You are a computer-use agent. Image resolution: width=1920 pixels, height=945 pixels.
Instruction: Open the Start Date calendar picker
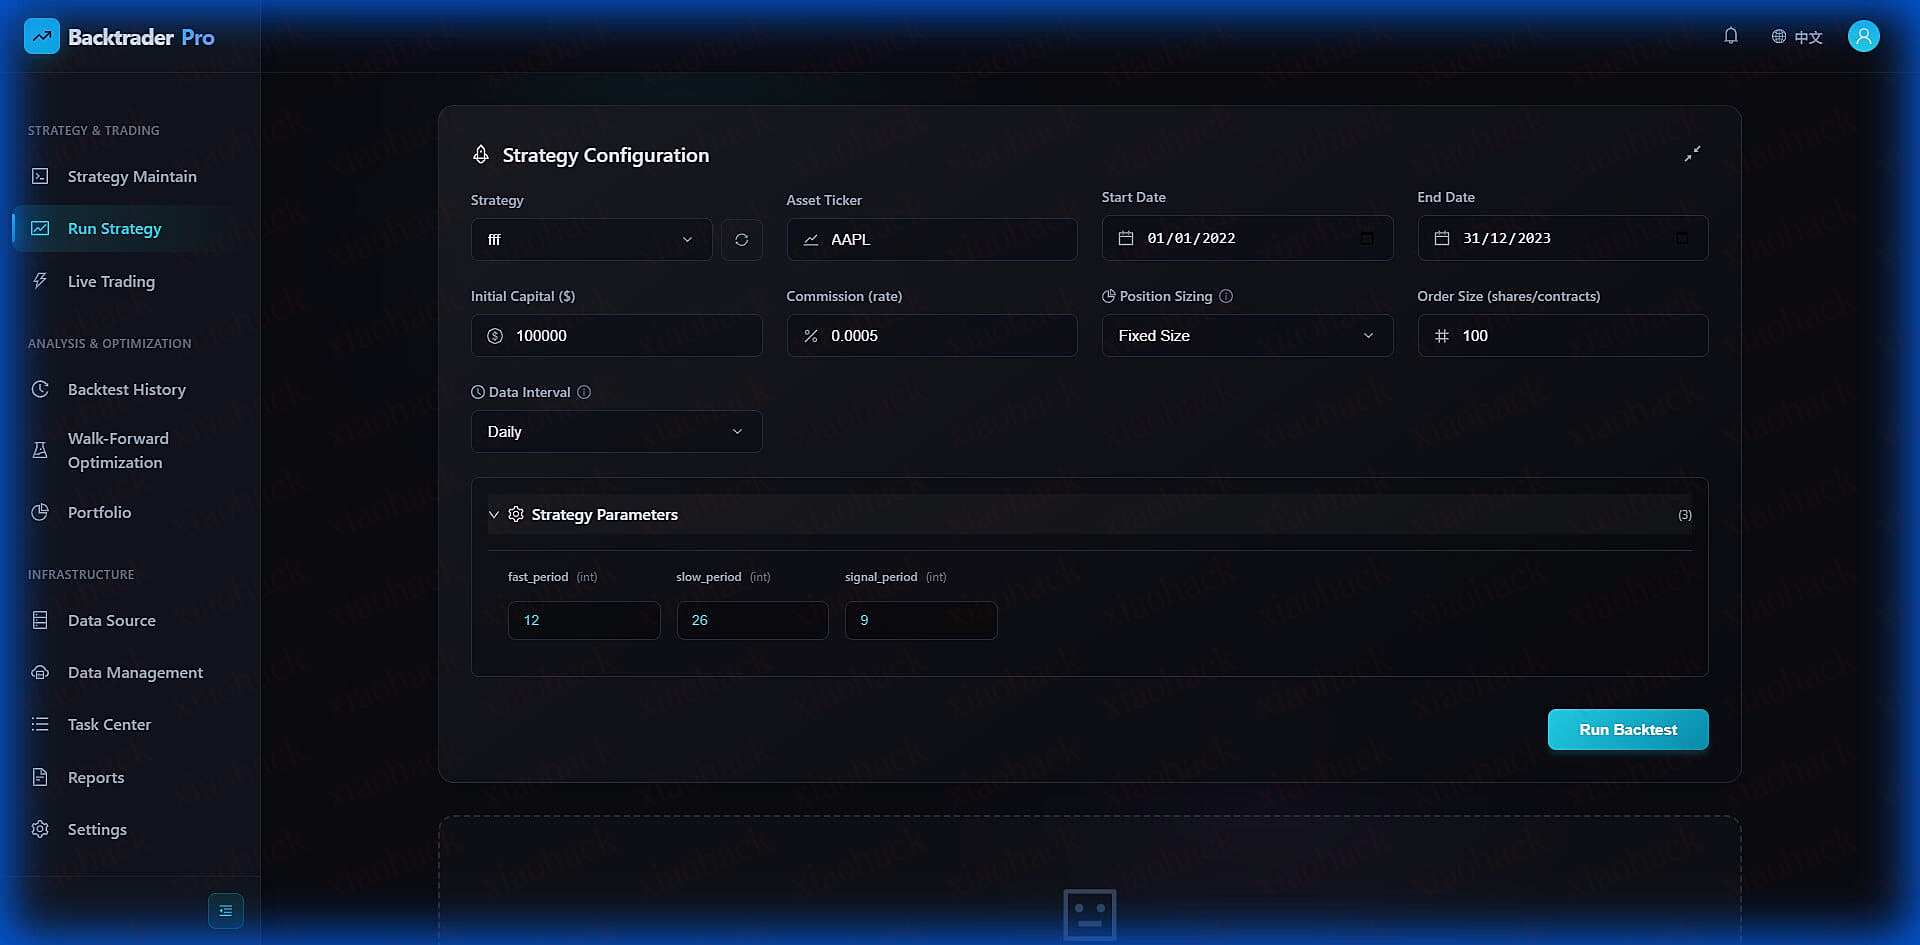click(1367, 238)
